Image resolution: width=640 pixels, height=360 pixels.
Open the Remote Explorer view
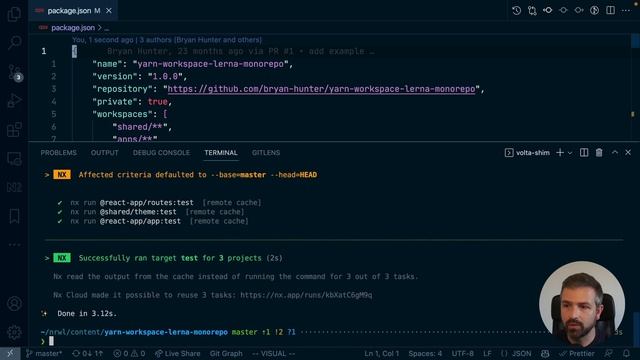14,158
